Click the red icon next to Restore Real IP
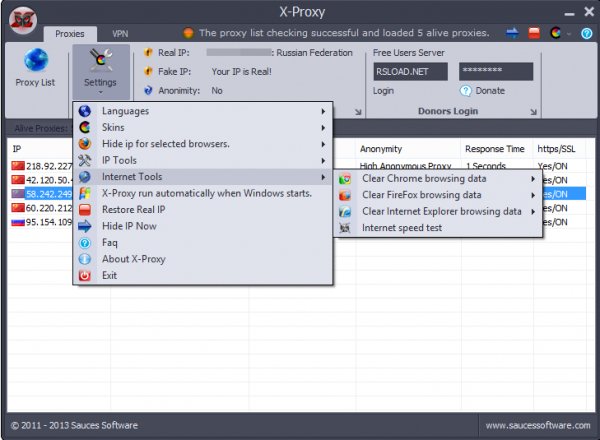This screenshot has height=440, width=600. (x=85, y=210)
